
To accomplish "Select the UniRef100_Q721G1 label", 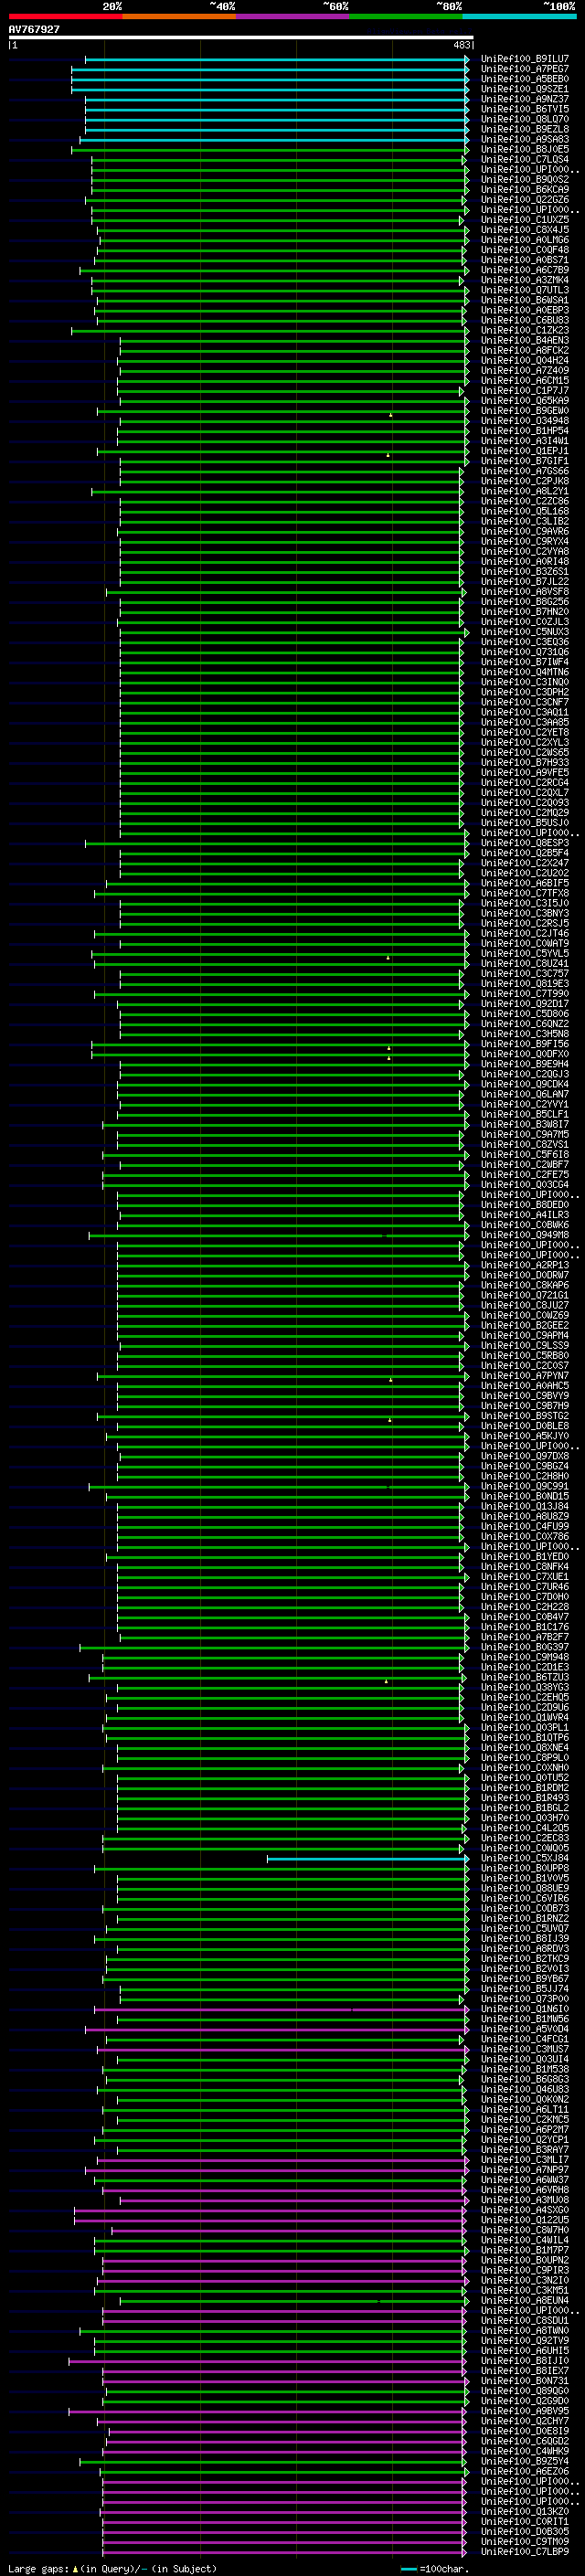I will [x=524, y=1295].
